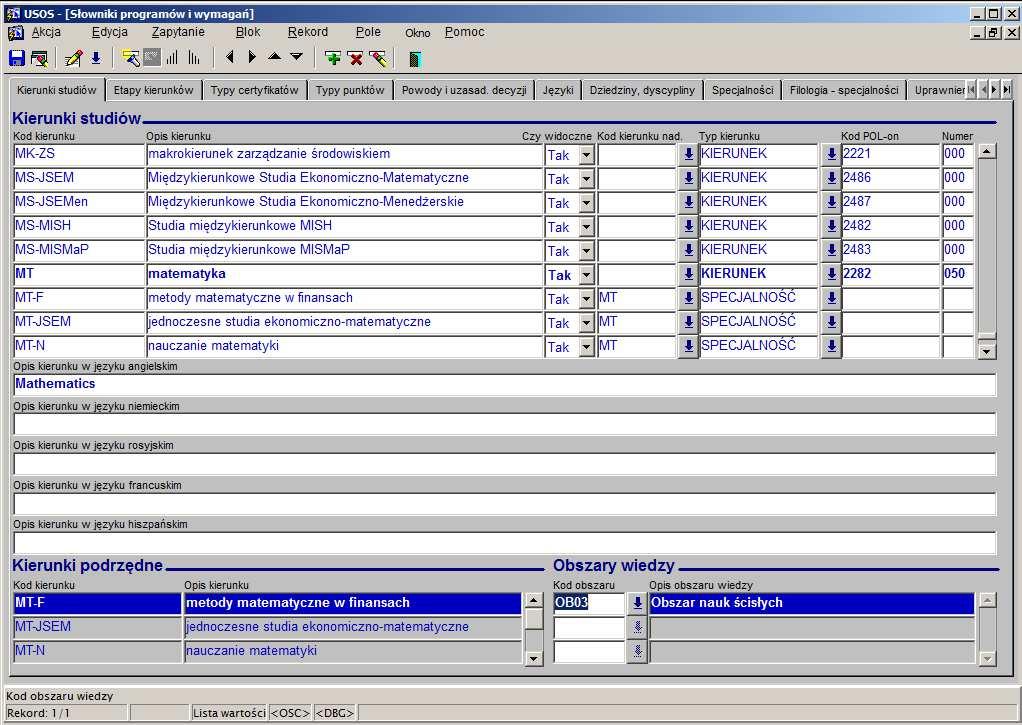Image resolution: width=1022 pixels, height=725 pixels.
Task: Click the blue floppy disk Save icon
Action: click(17, 59)
